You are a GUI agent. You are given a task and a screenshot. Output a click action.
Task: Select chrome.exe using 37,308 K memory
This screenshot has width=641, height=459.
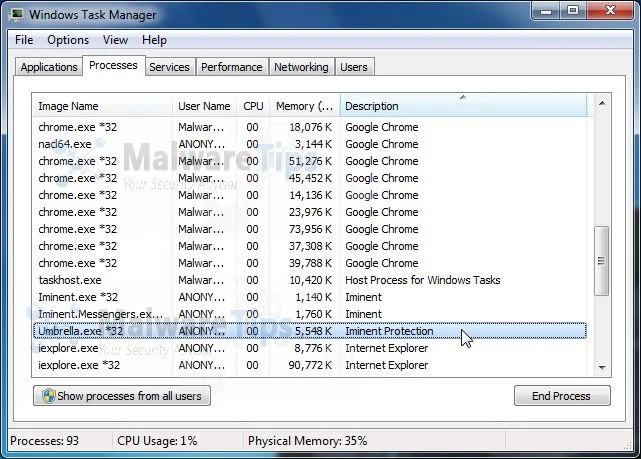[310, 246]
